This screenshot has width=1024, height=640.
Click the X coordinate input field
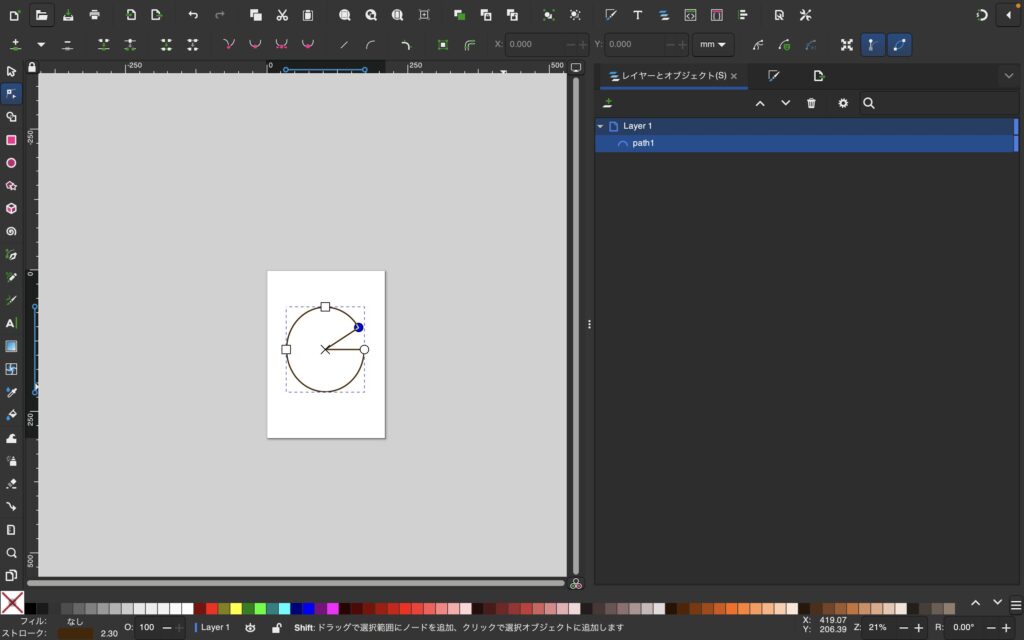click(x=536, y=44)
